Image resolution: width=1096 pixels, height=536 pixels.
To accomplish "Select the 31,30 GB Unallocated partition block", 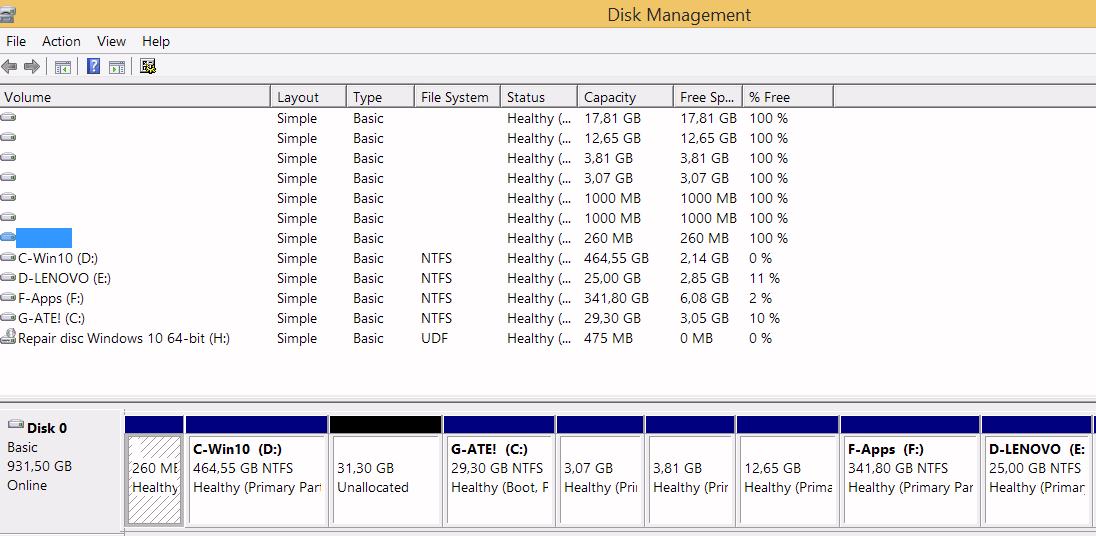I will coord(385,477).
